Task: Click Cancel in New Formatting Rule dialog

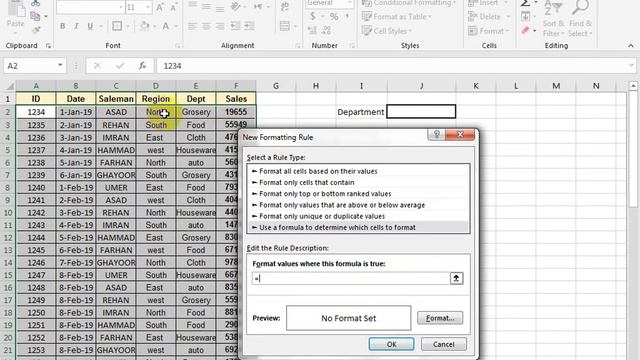Action: click(x=444, y=344)
